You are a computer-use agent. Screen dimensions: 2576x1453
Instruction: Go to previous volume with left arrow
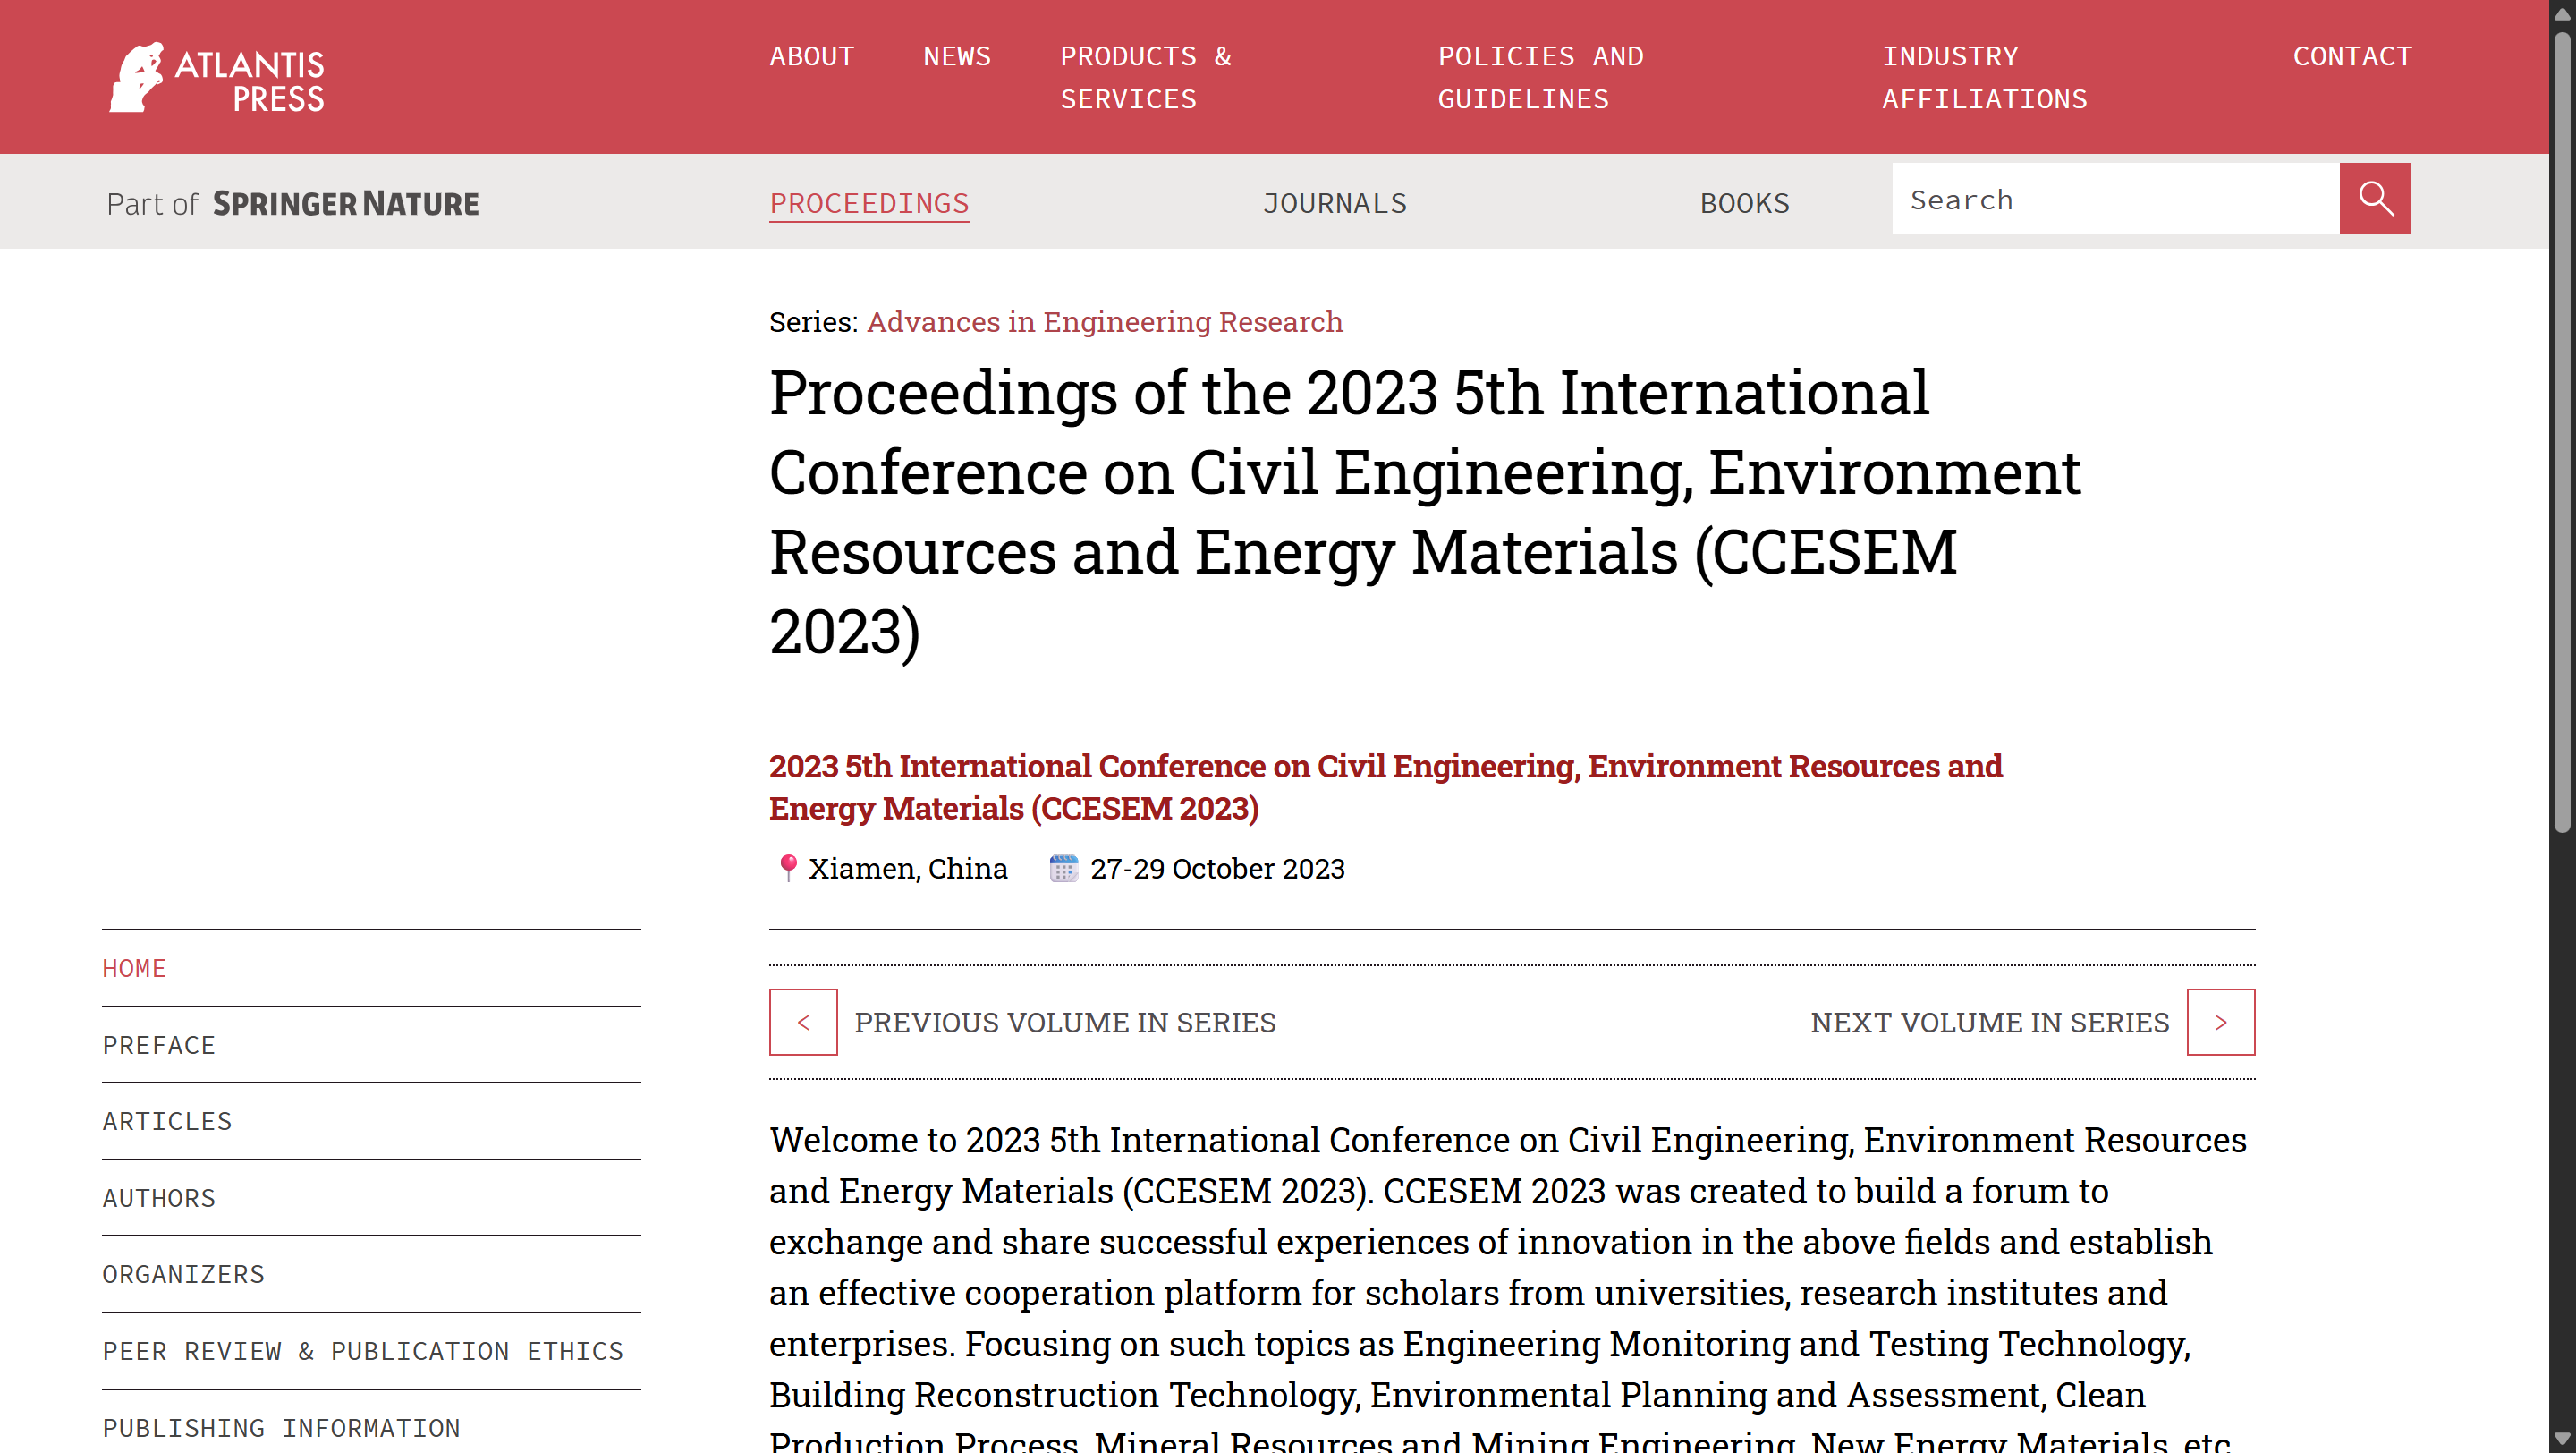803,1022
